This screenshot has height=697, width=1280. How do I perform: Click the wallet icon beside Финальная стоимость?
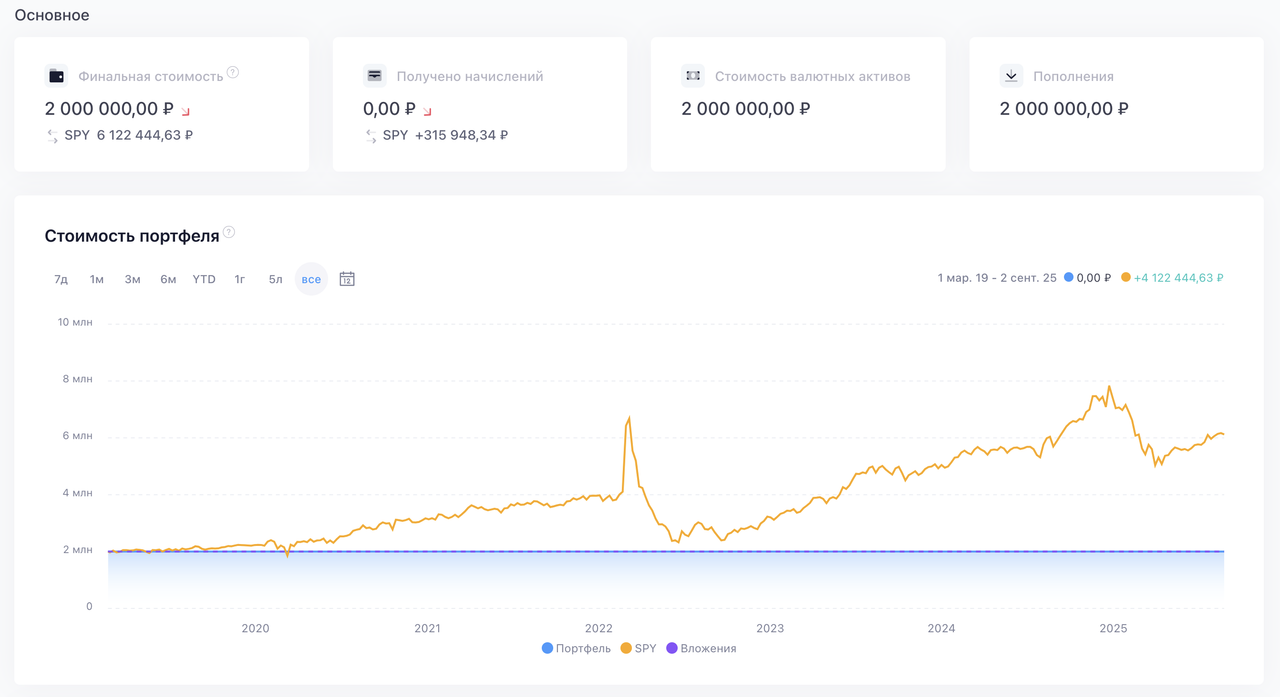(x=56, y=76)
